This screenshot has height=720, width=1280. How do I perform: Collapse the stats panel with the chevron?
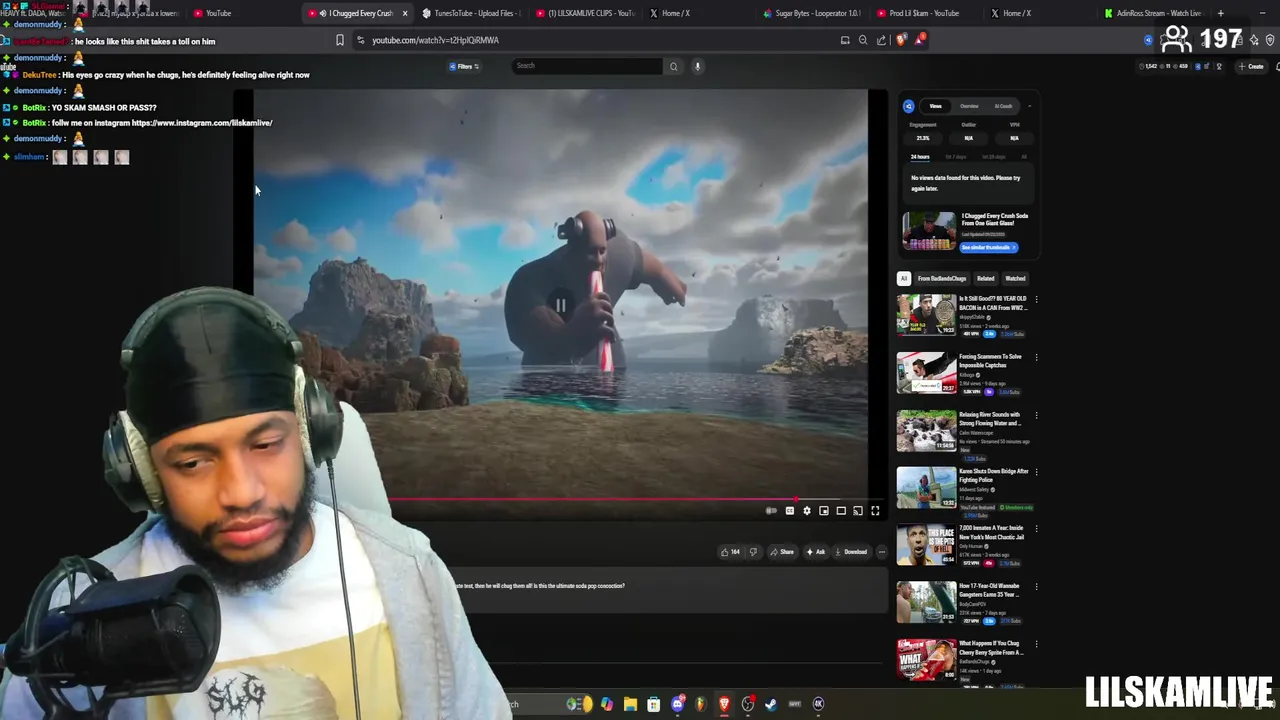[x=1029, y=106]
